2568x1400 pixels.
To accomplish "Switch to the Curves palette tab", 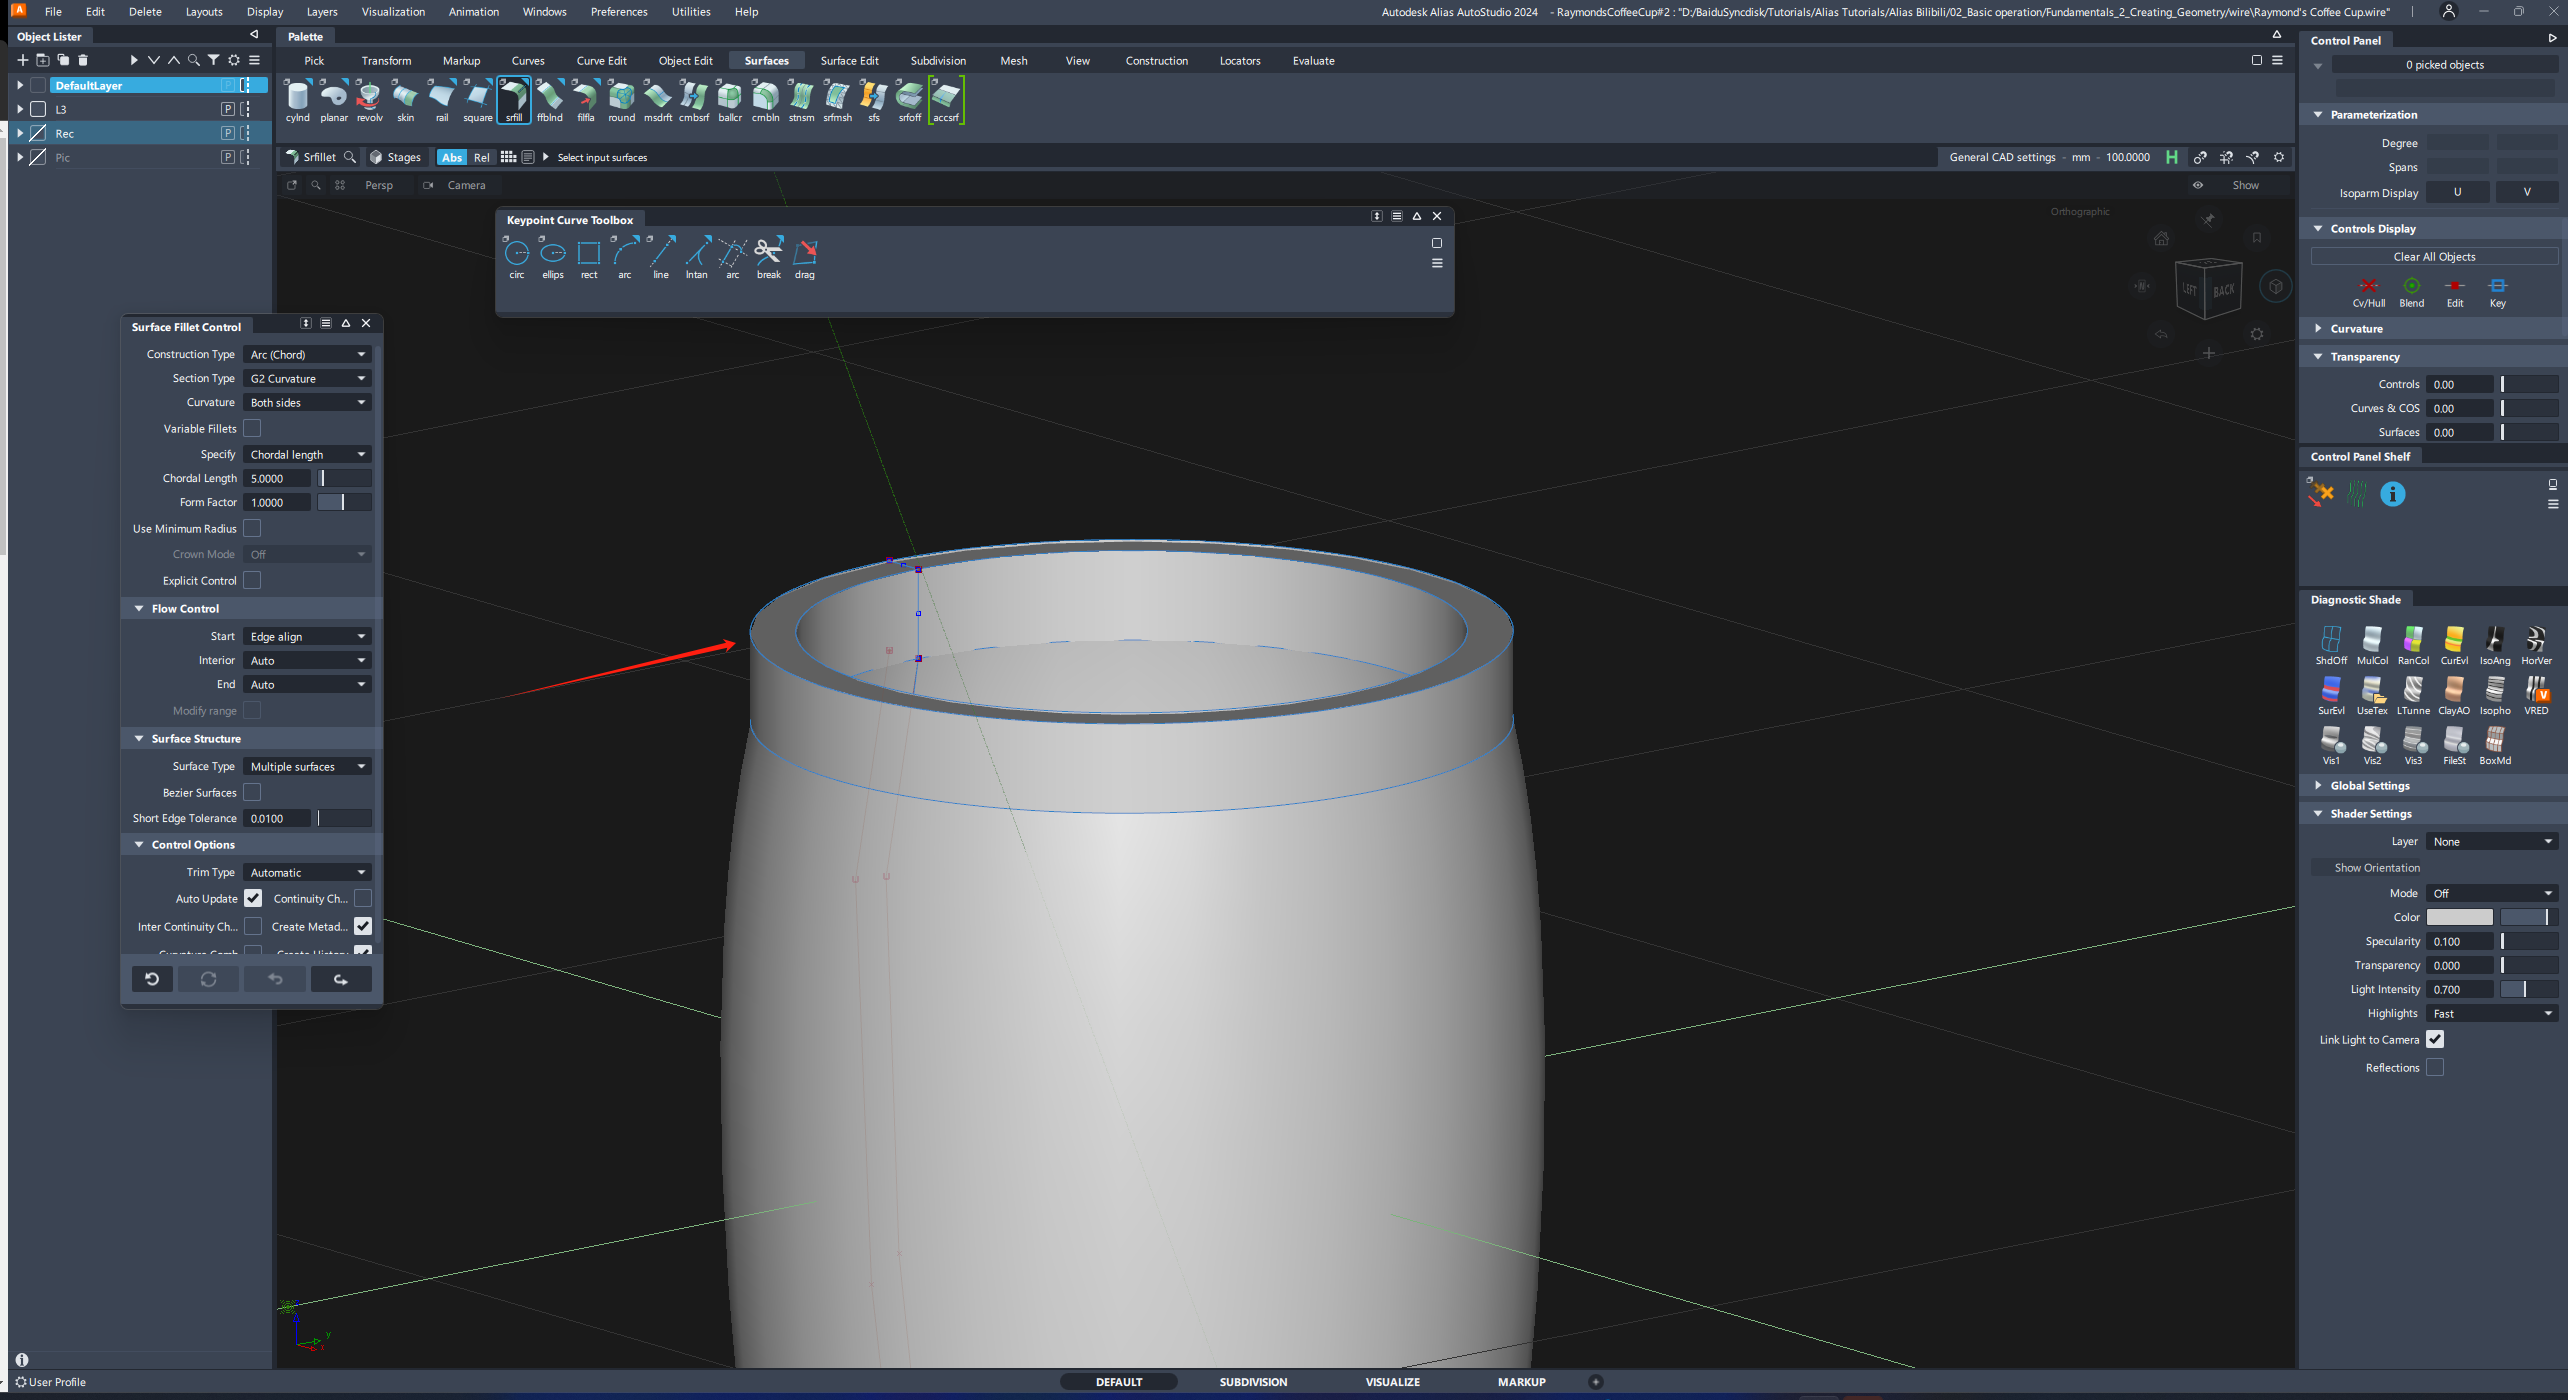I will [x=528, y=60].
